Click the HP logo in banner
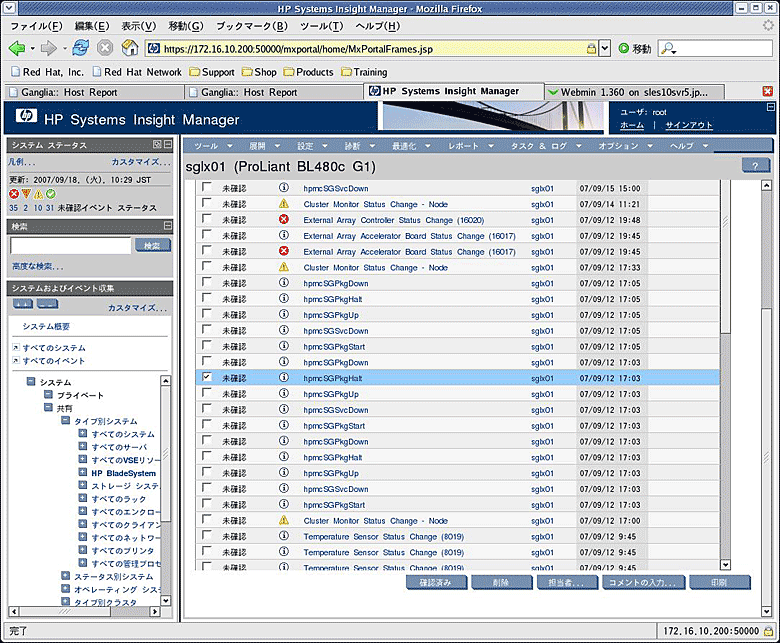This screenshot has width=780, height=643. pyautogui.click(x=26, y=116)
